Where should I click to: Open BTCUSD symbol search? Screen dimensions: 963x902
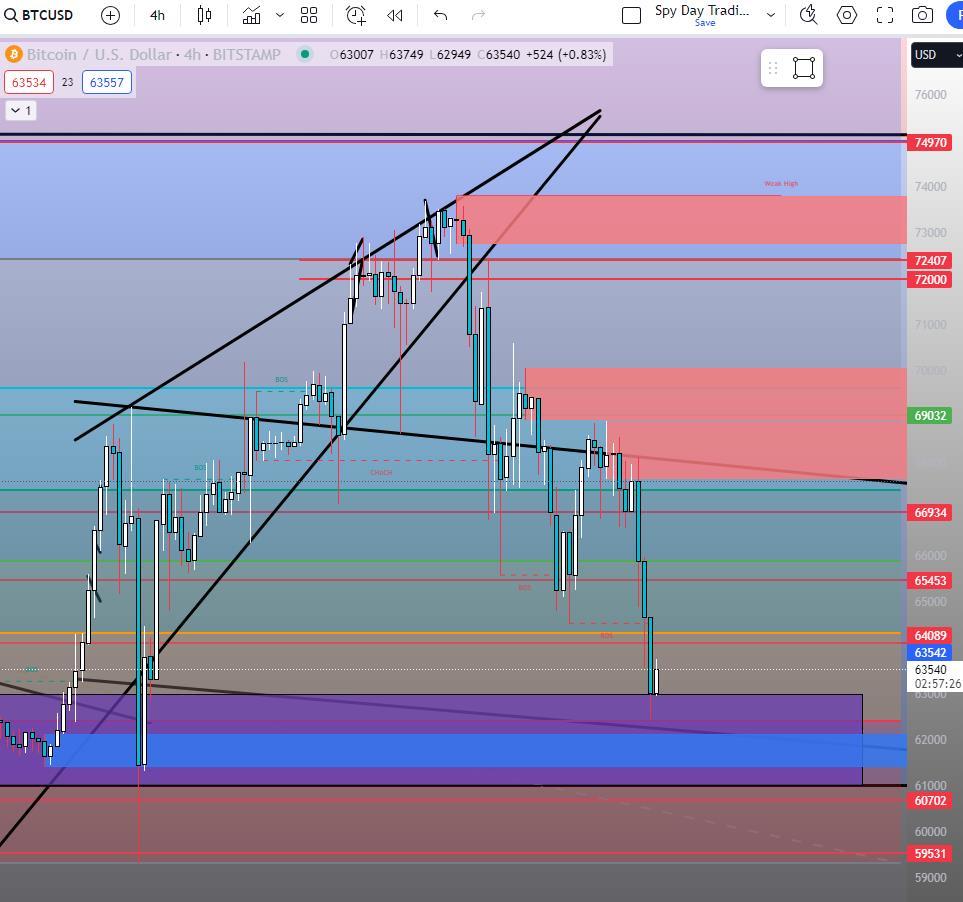click(38, 15)
